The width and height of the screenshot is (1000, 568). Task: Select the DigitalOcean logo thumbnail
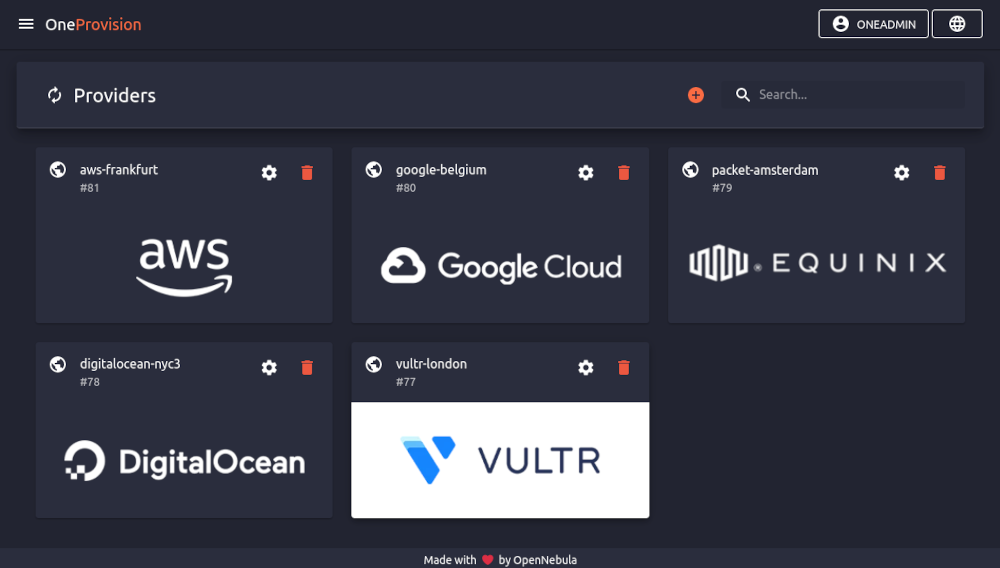[x=184, y=460]
